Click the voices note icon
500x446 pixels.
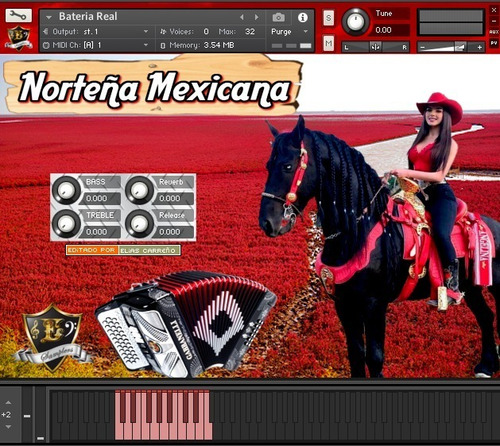click(163, 32)
